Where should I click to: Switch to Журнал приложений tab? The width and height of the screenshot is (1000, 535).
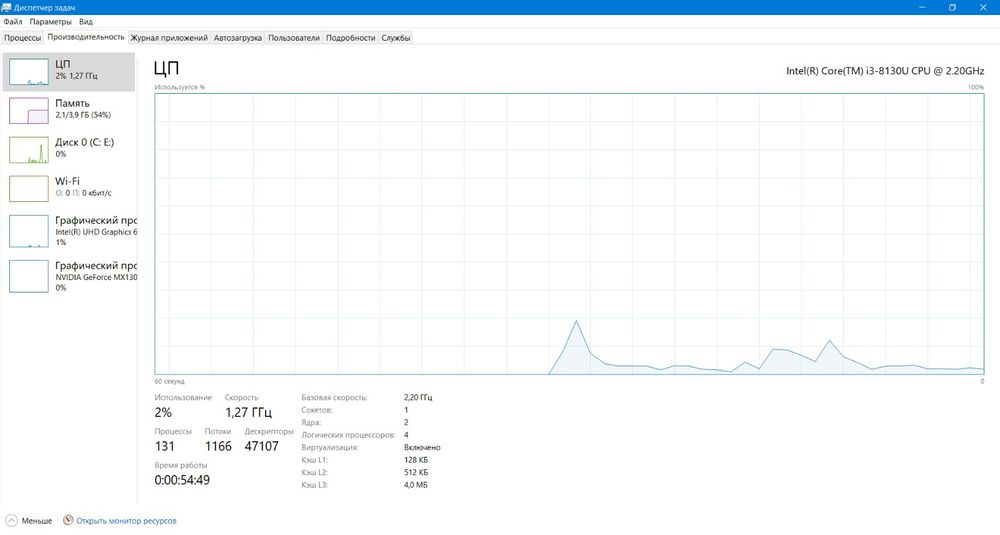pyautogui.click(x=169, y=38)
